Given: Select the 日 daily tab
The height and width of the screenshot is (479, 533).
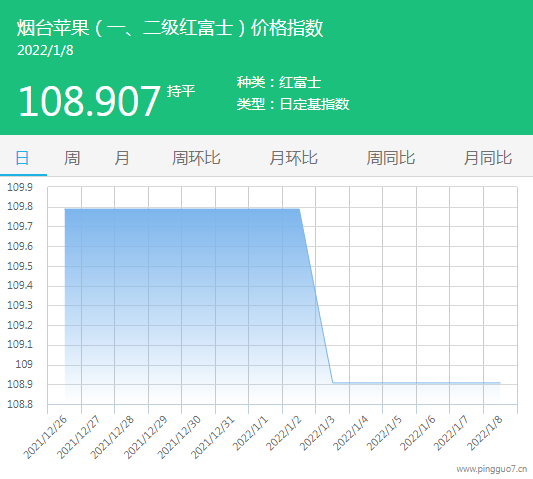Looking at the screenshot, I should click(22, 158).
